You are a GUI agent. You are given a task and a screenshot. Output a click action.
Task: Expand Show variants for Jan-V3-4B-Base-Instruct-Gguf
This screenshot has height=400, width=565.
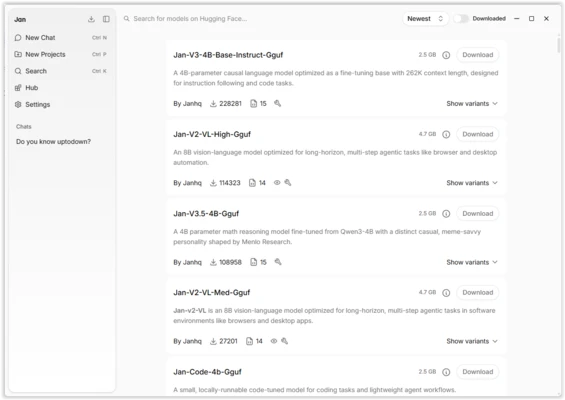point(472,104)
